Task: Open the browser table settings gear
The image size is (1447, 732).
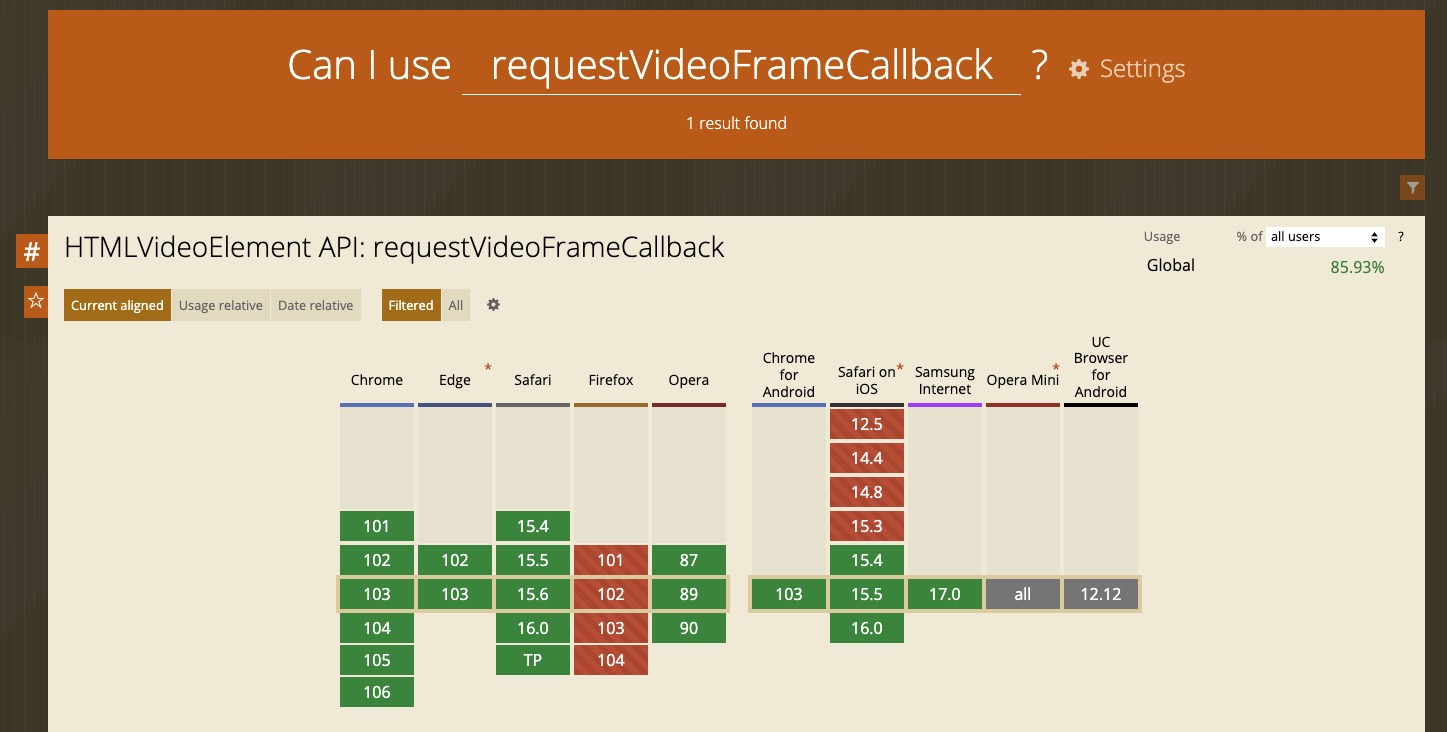Action: coord(493,305)
